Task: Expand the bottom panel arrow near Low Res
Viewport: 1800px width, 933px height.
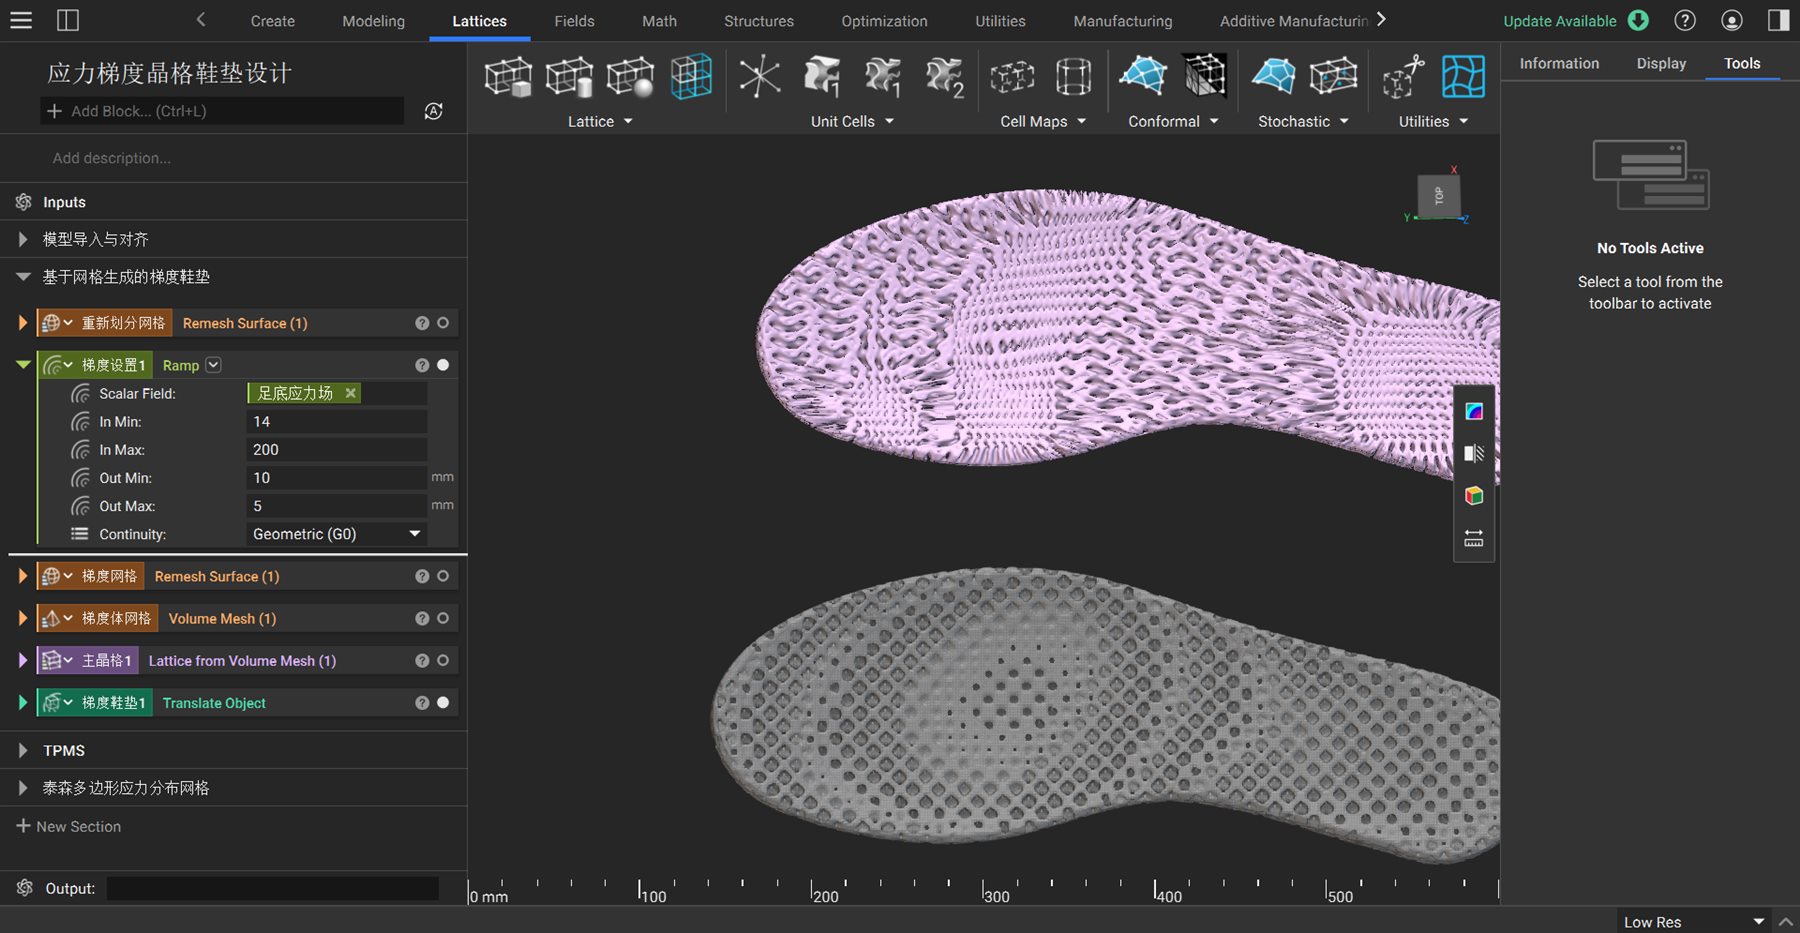Action: (x=1786, y=921)
